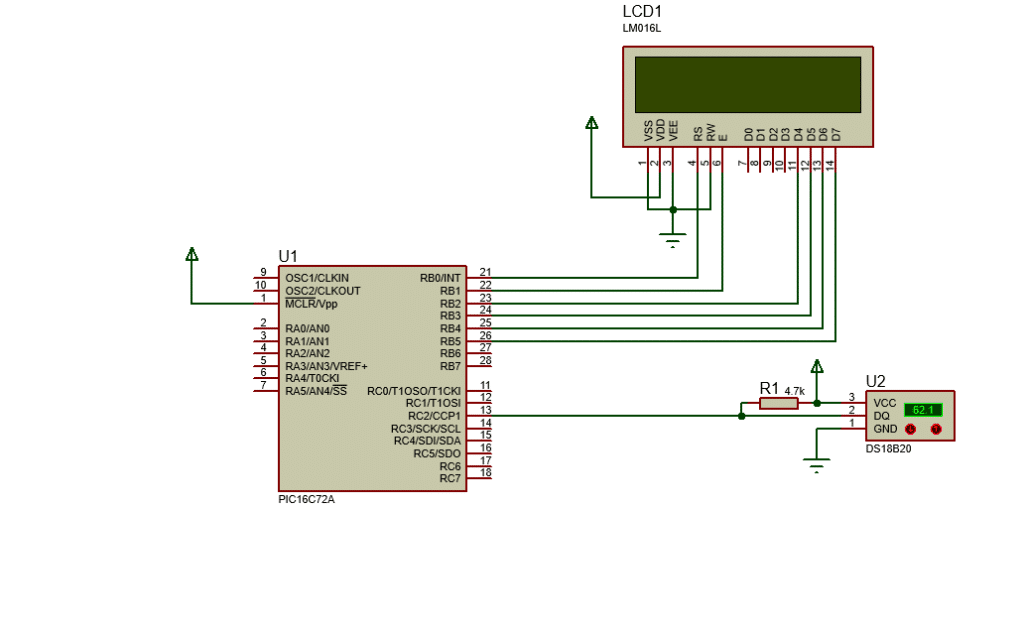
Task: Select the power terminal above the DS18B20 VCC line
Action: pos(817,366)
